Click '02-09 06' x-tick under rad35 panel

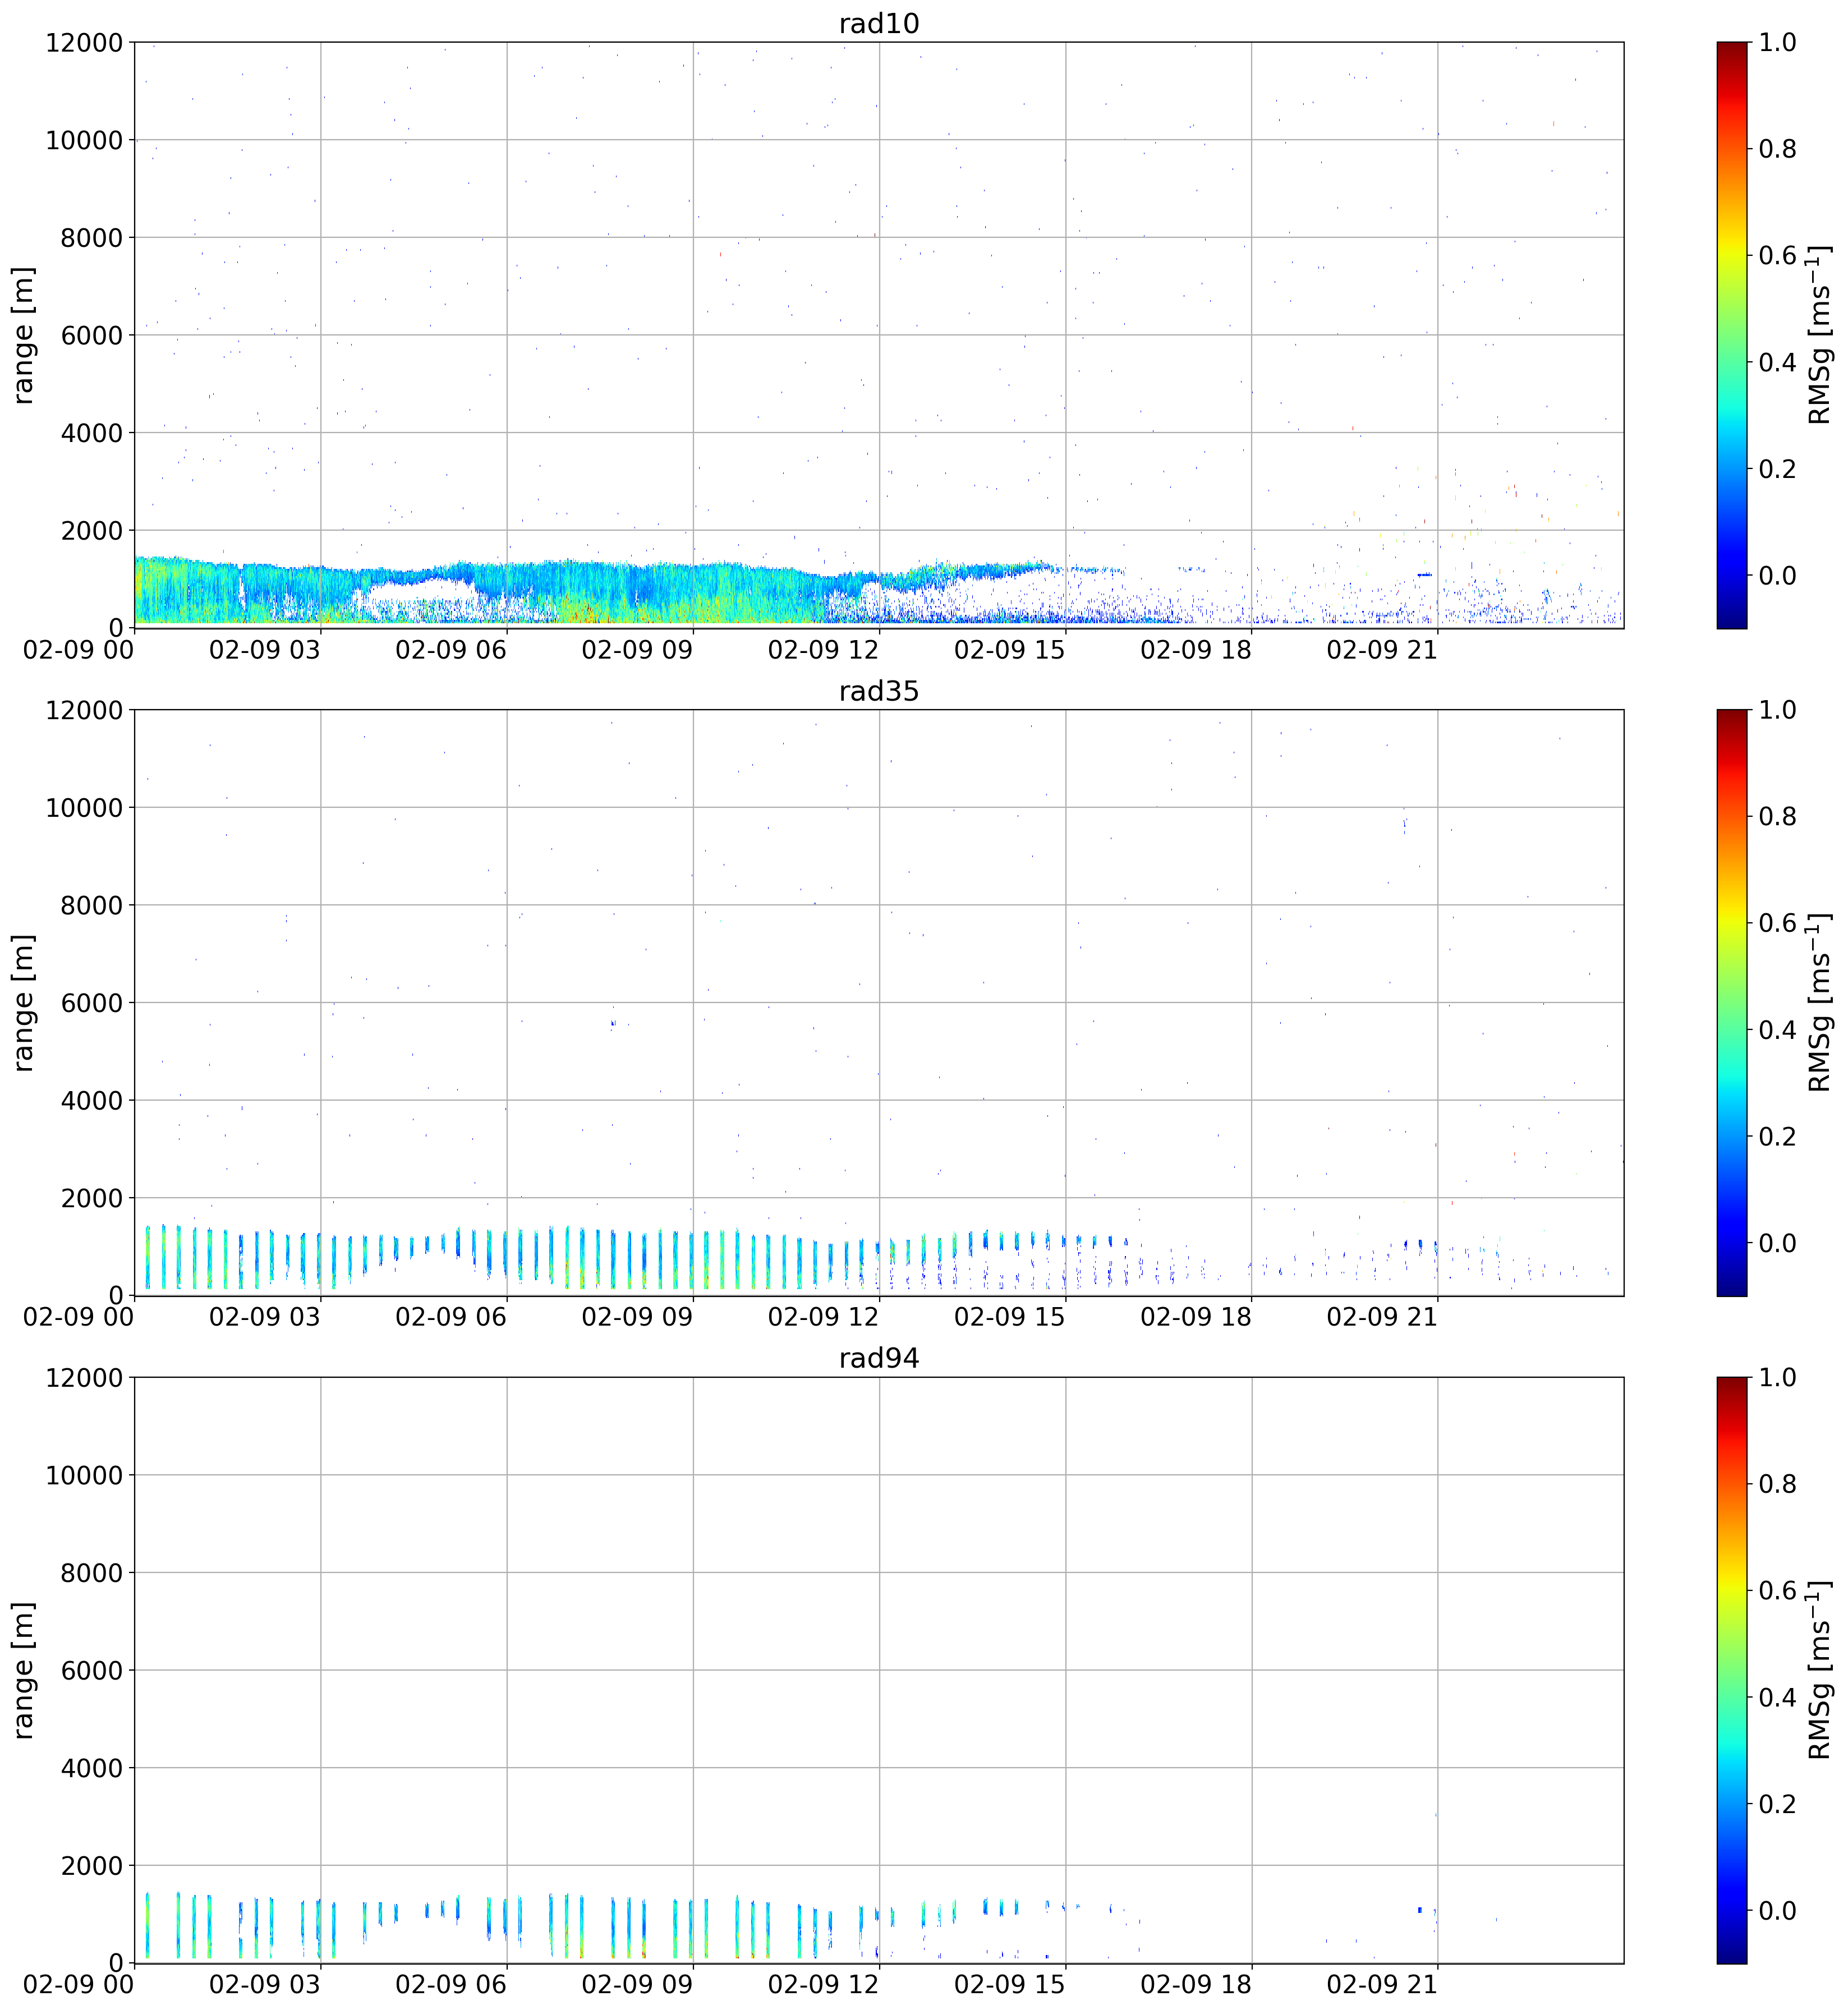tap(451, 1317)
